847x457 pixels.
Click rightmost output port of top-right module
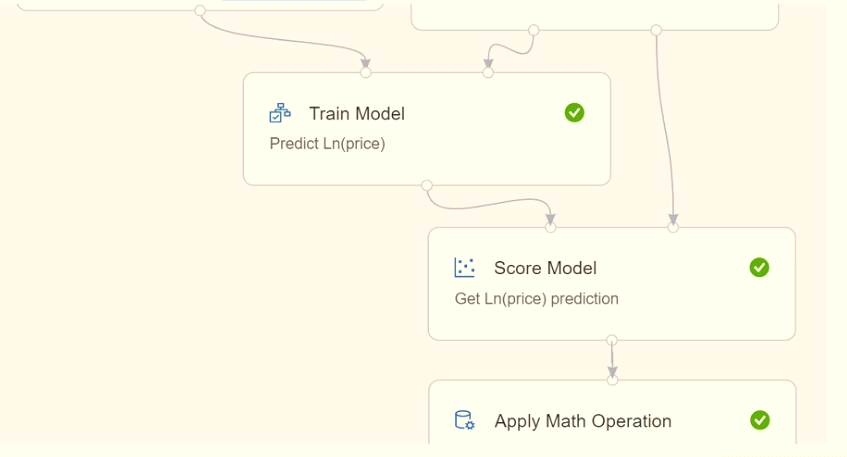[656, 30]
